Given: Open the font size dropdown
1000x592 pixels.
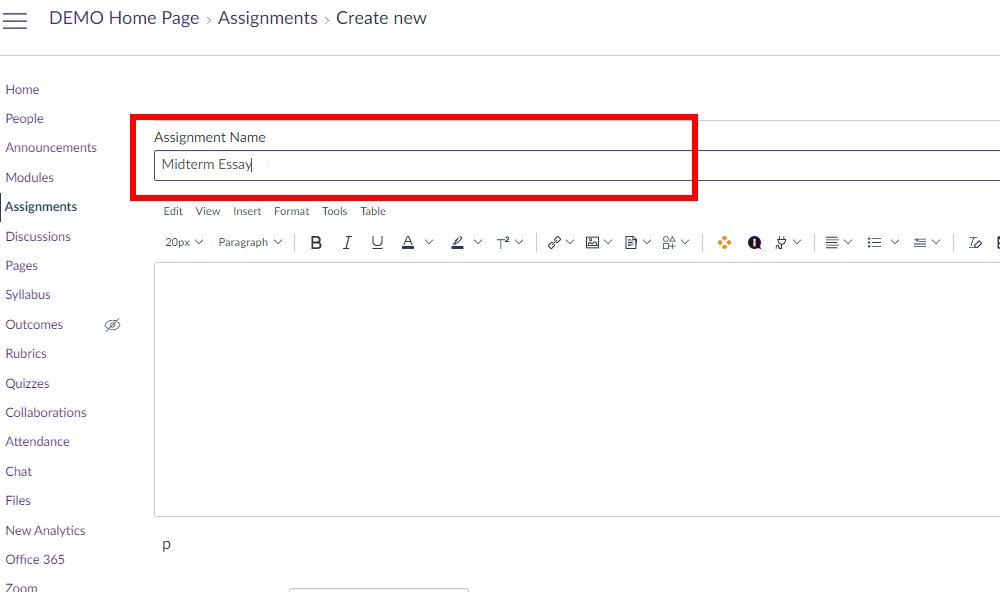Looking at the screenshot, I should (x=183, y=242).
